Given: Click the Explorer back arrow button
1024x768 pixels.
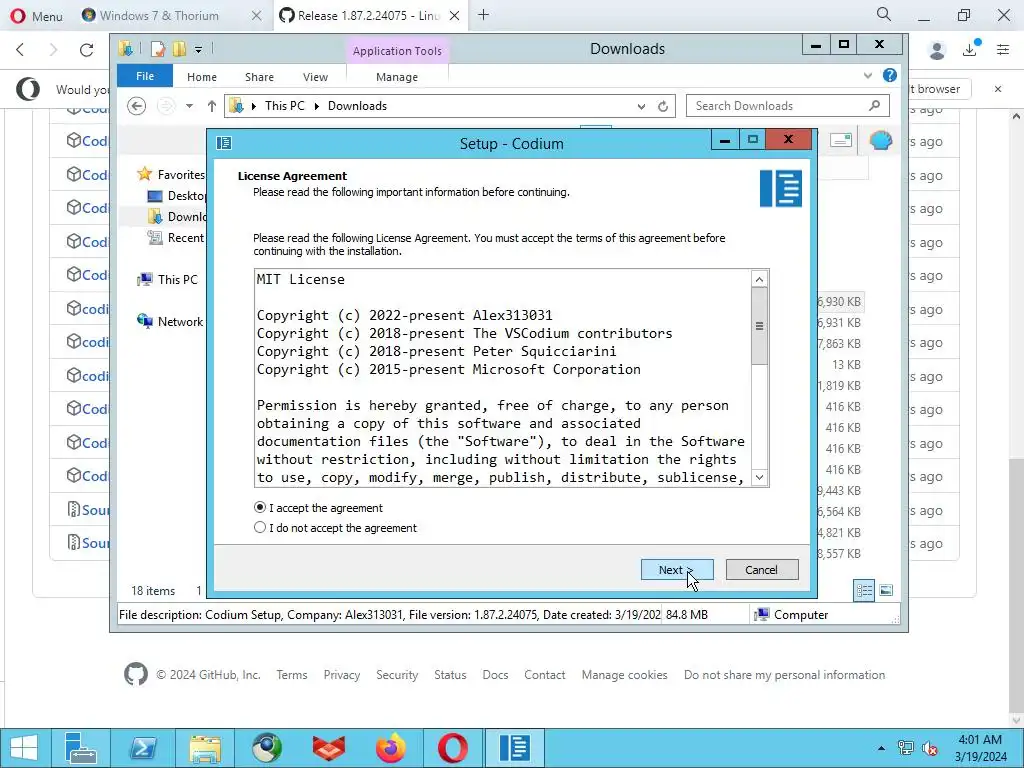Looking at the screenshot, I should pos(136,106).
